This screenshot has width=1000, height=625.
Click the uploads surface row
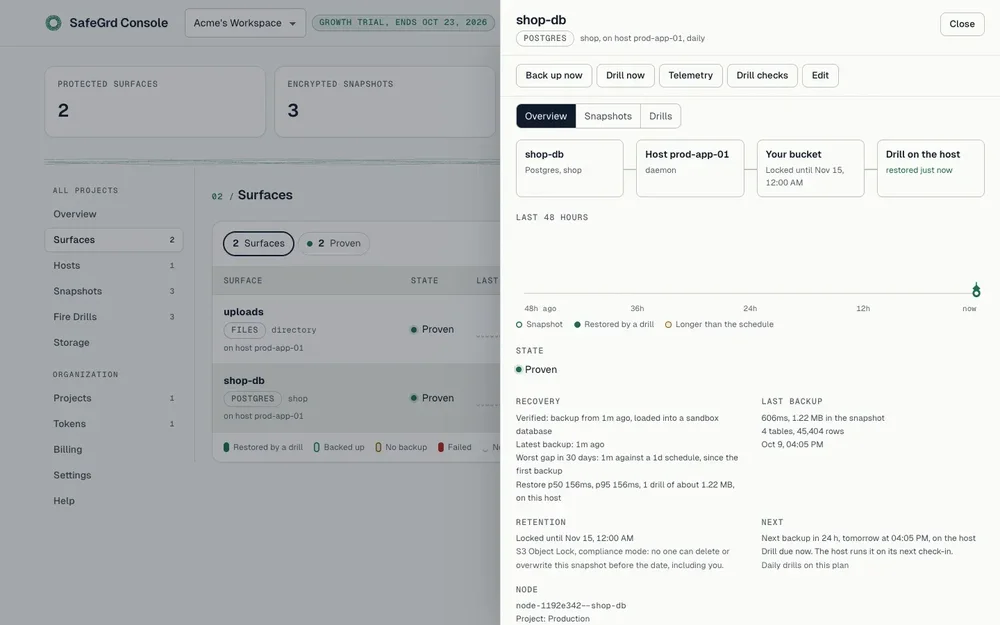(356, 329)
